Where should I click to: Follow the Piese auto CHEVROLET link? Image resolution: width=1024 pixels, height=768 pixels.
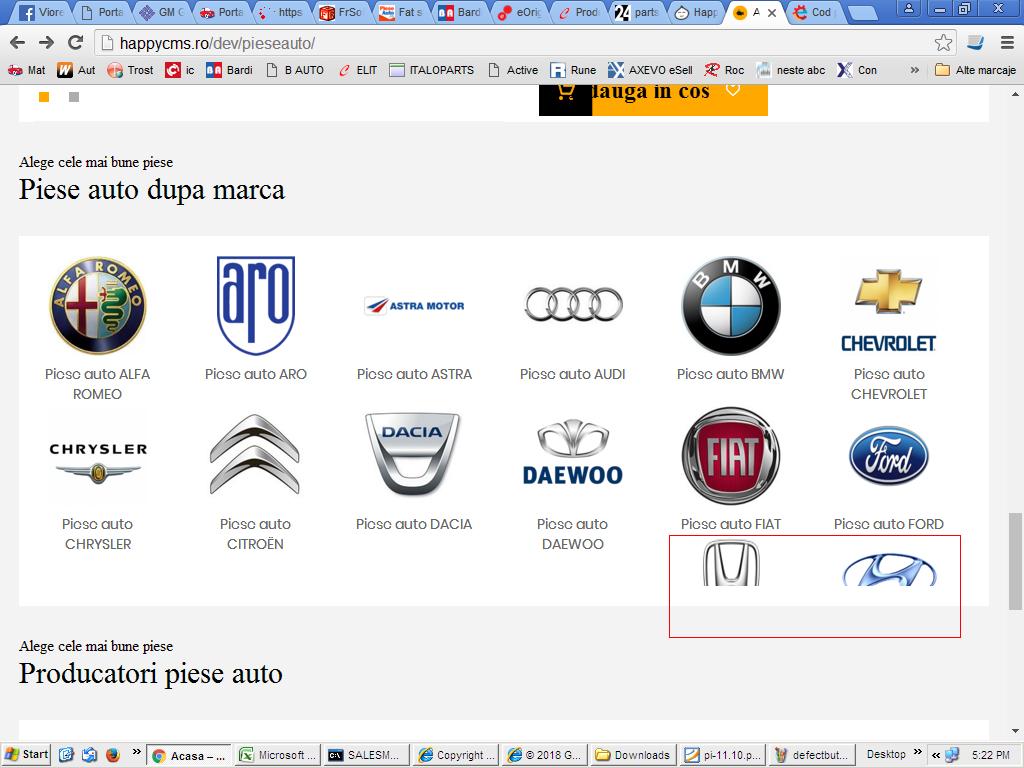(889, 384)
